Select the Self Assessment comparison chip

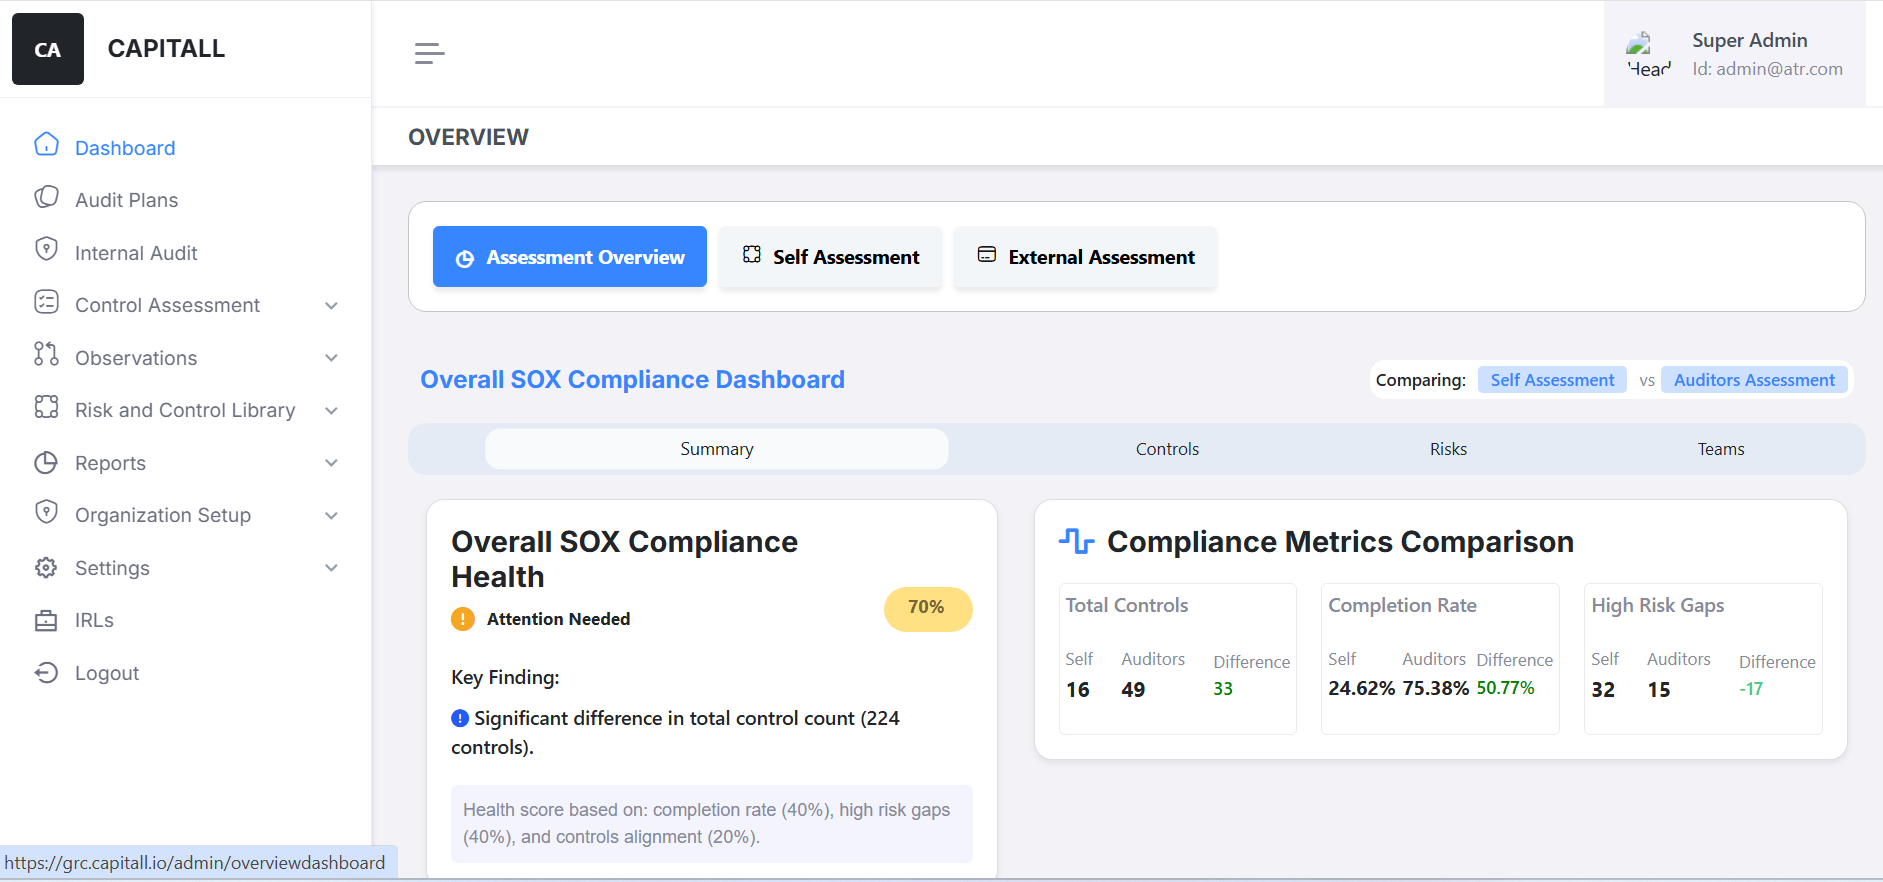[x=1551, y=380]
